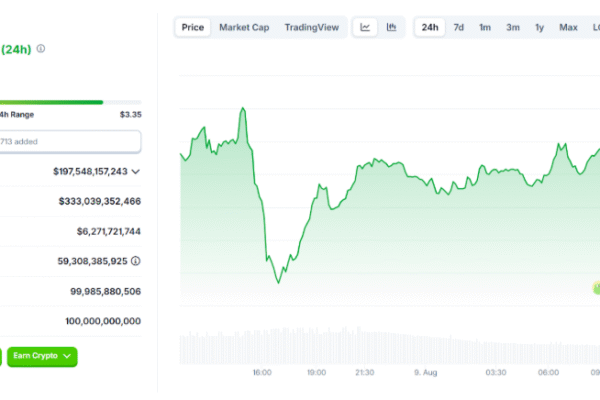Choose the 3m chart range
The width and height of the screenshot is (600, 400).
point(512,27)
